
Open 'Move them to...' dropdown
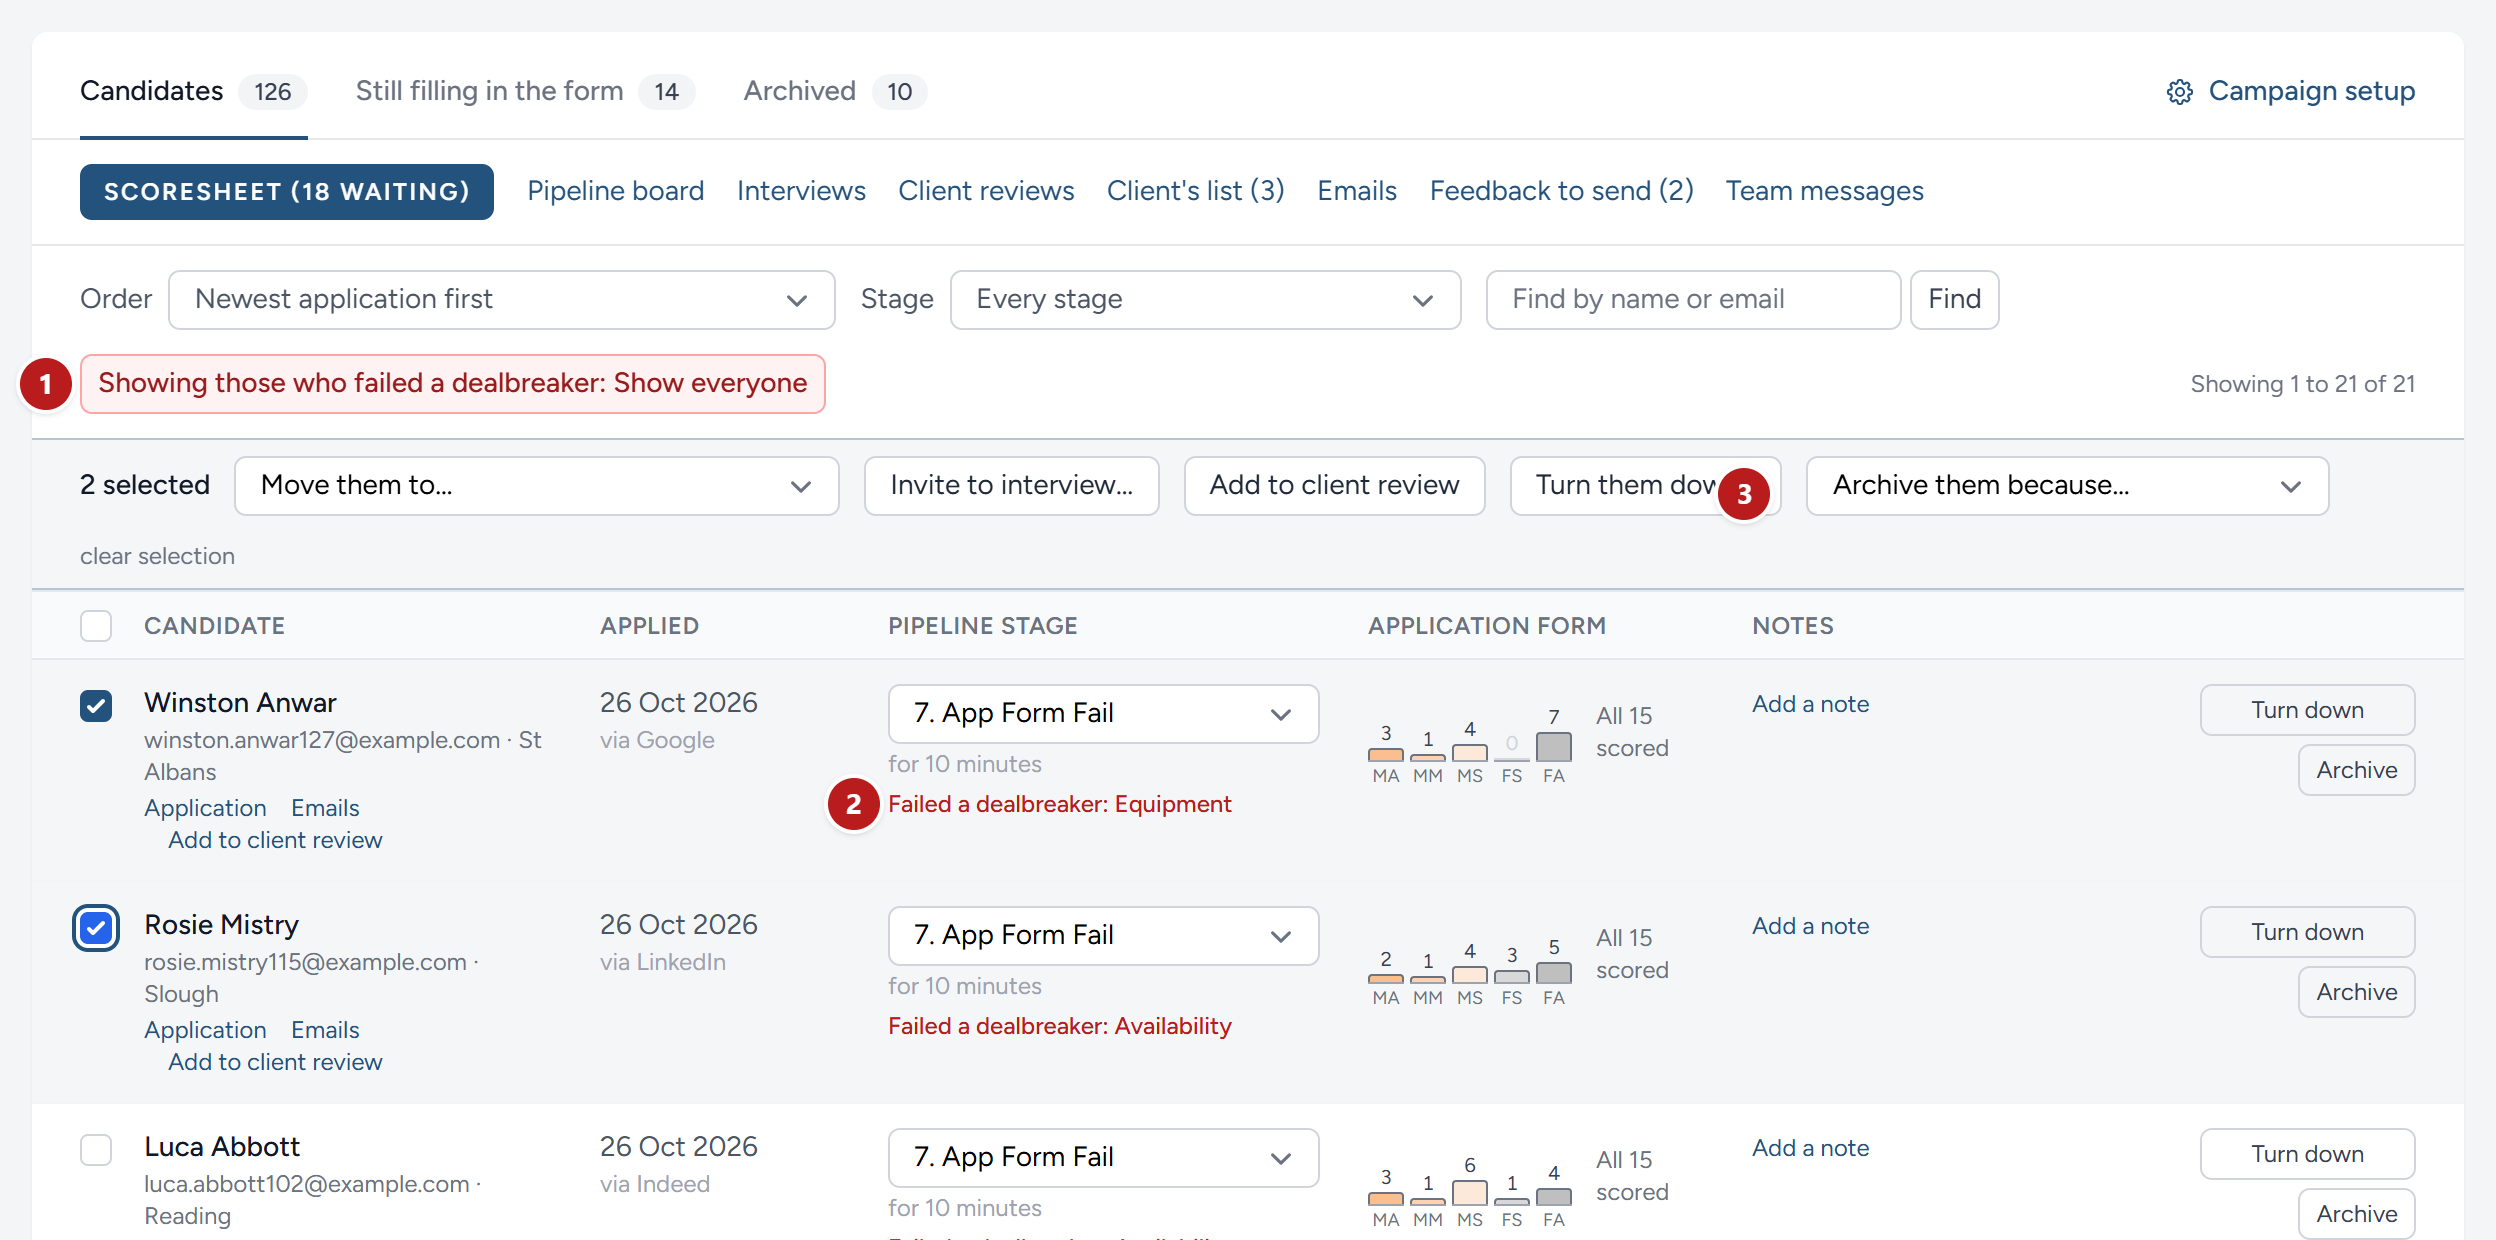click(536, 486)
